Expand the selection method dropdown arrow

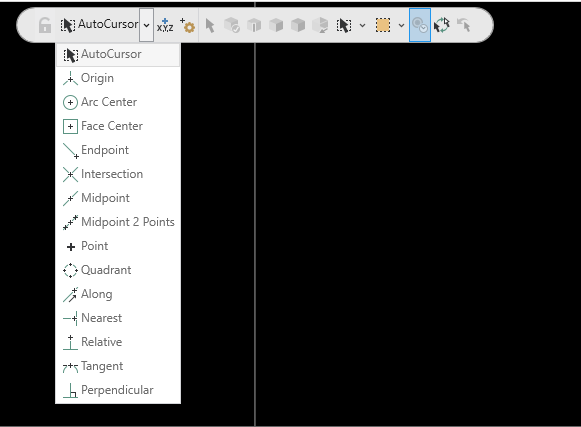pyautogui.click(x=362, y=26)
